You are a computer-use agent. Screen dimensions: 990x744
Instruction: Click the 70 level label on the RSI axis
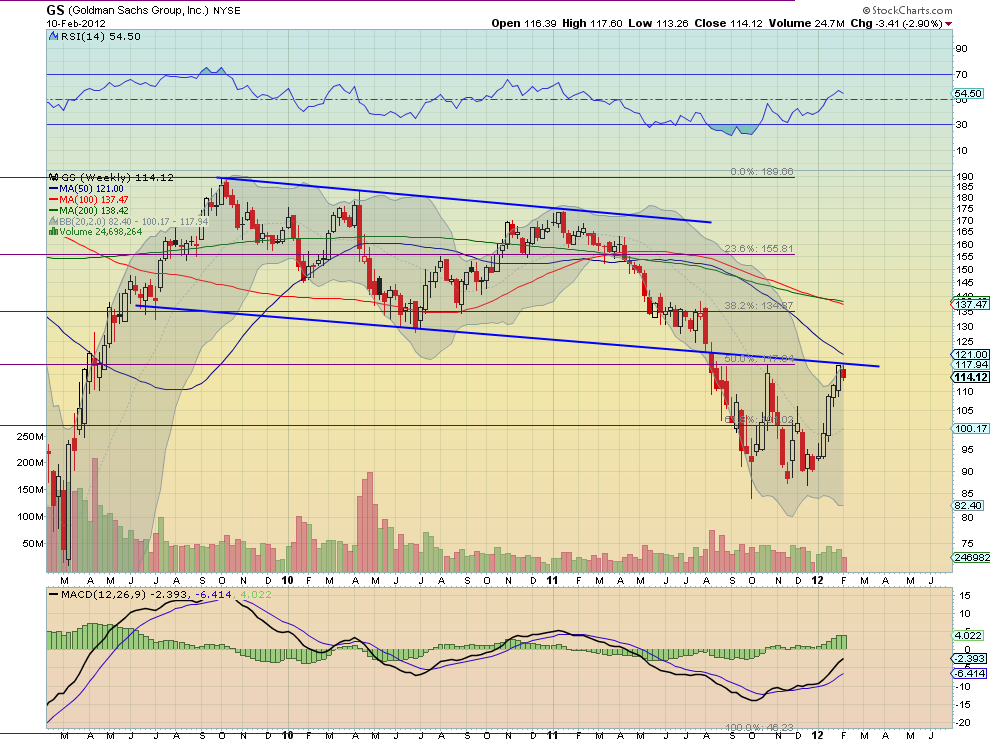click(962, 75)
